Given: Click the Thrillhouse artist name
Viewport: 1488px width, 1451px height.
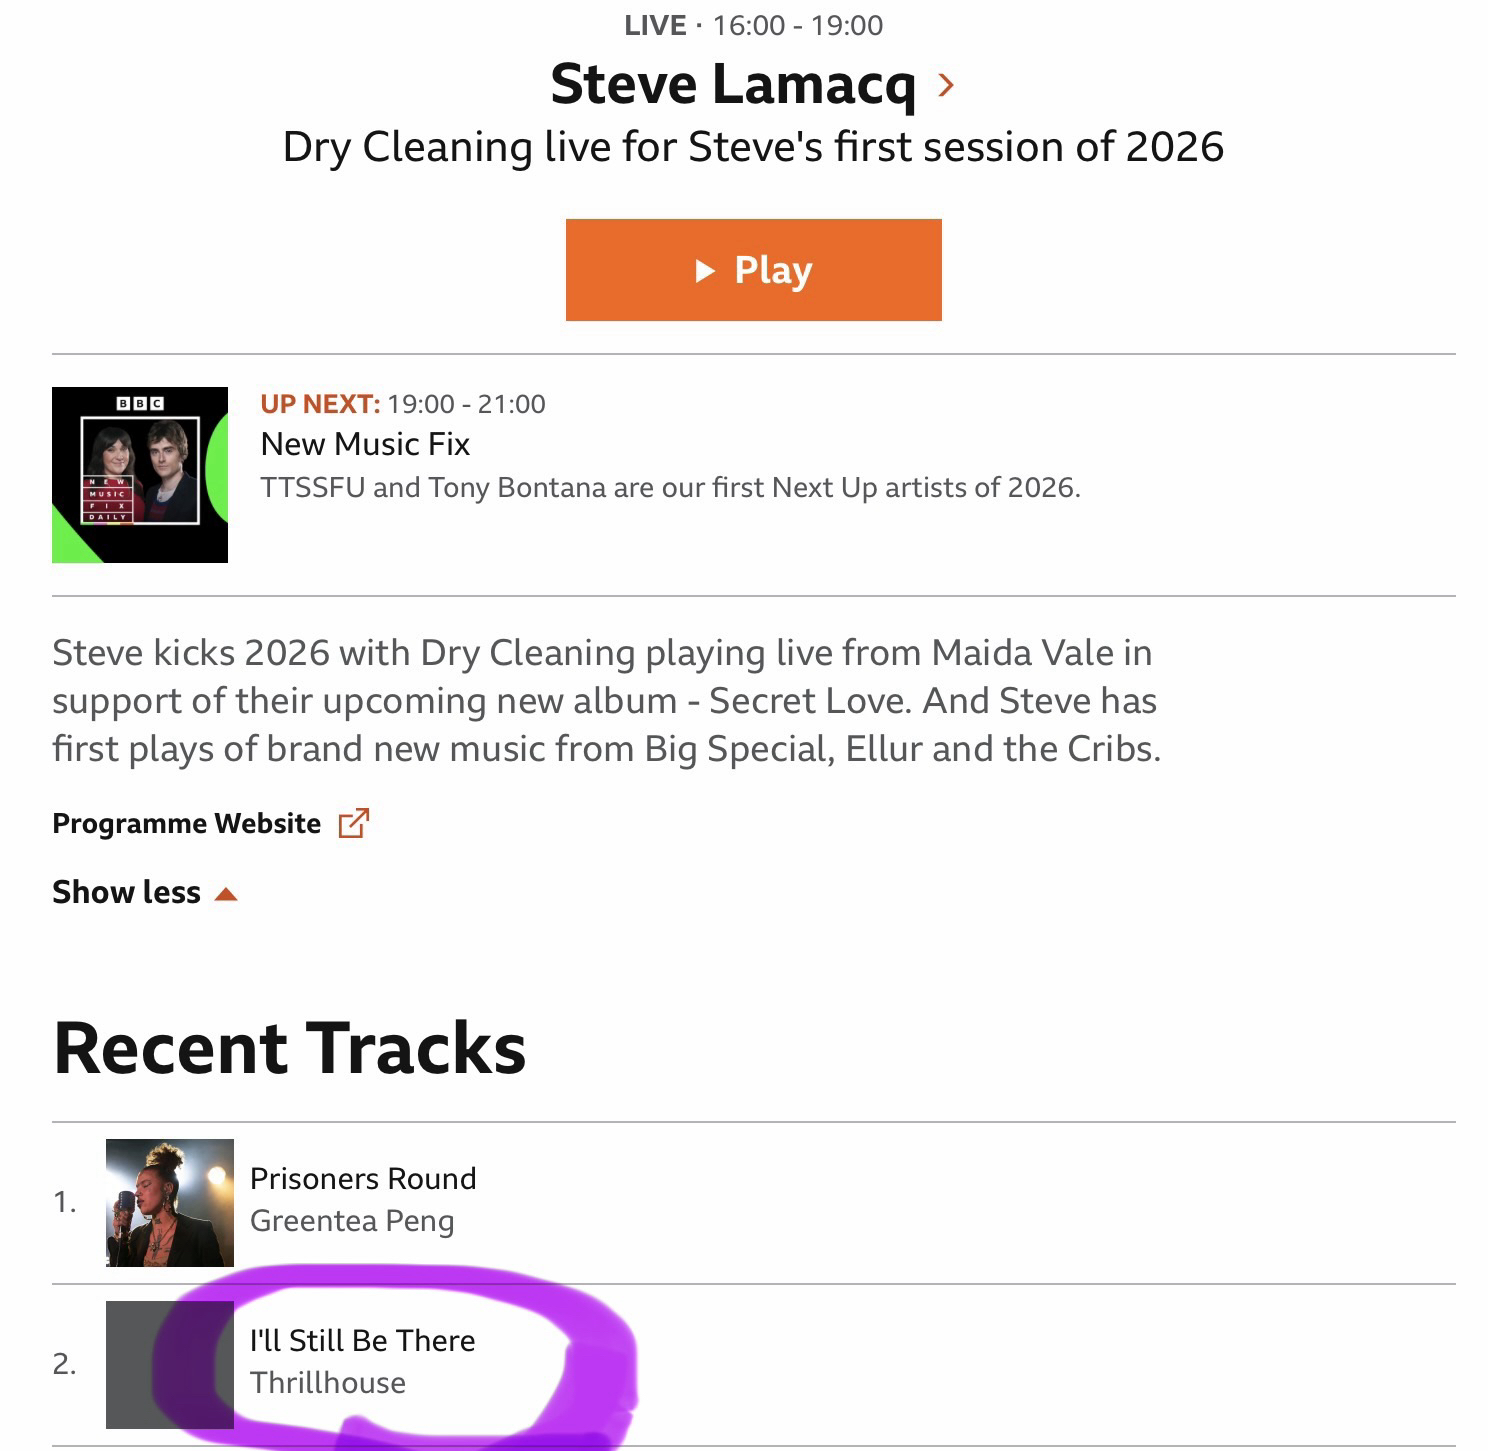Looking at the screenshot, I should (328, 1383).
